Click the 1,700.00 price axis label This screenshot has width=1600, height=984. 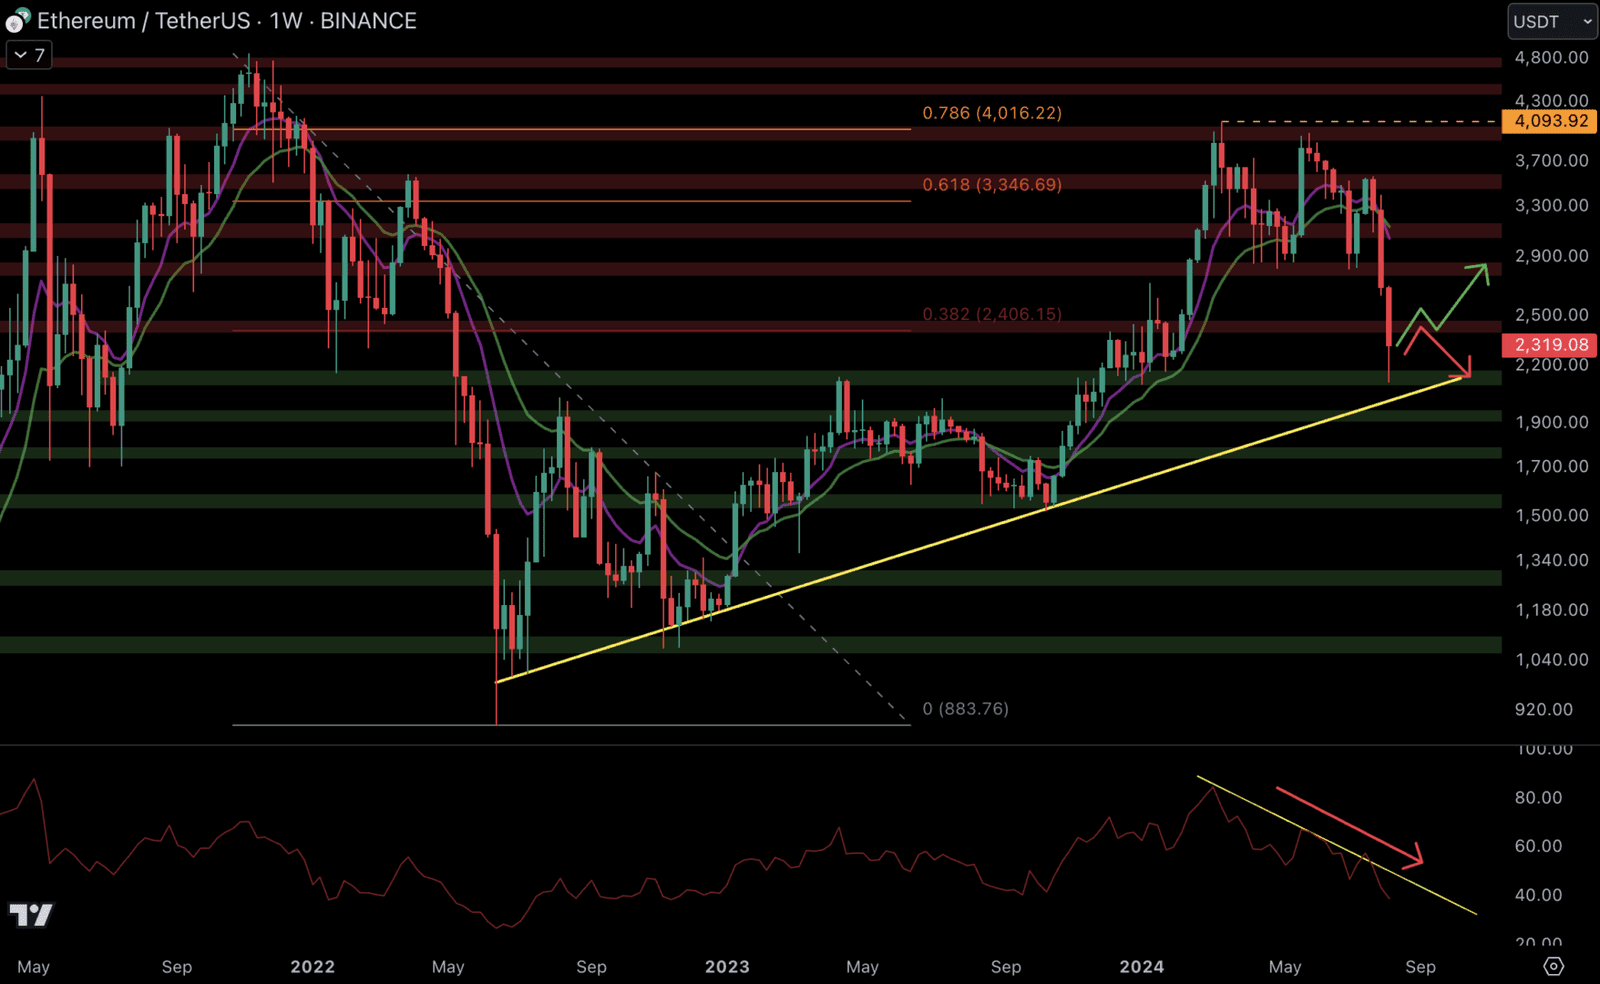point(1551,467)
